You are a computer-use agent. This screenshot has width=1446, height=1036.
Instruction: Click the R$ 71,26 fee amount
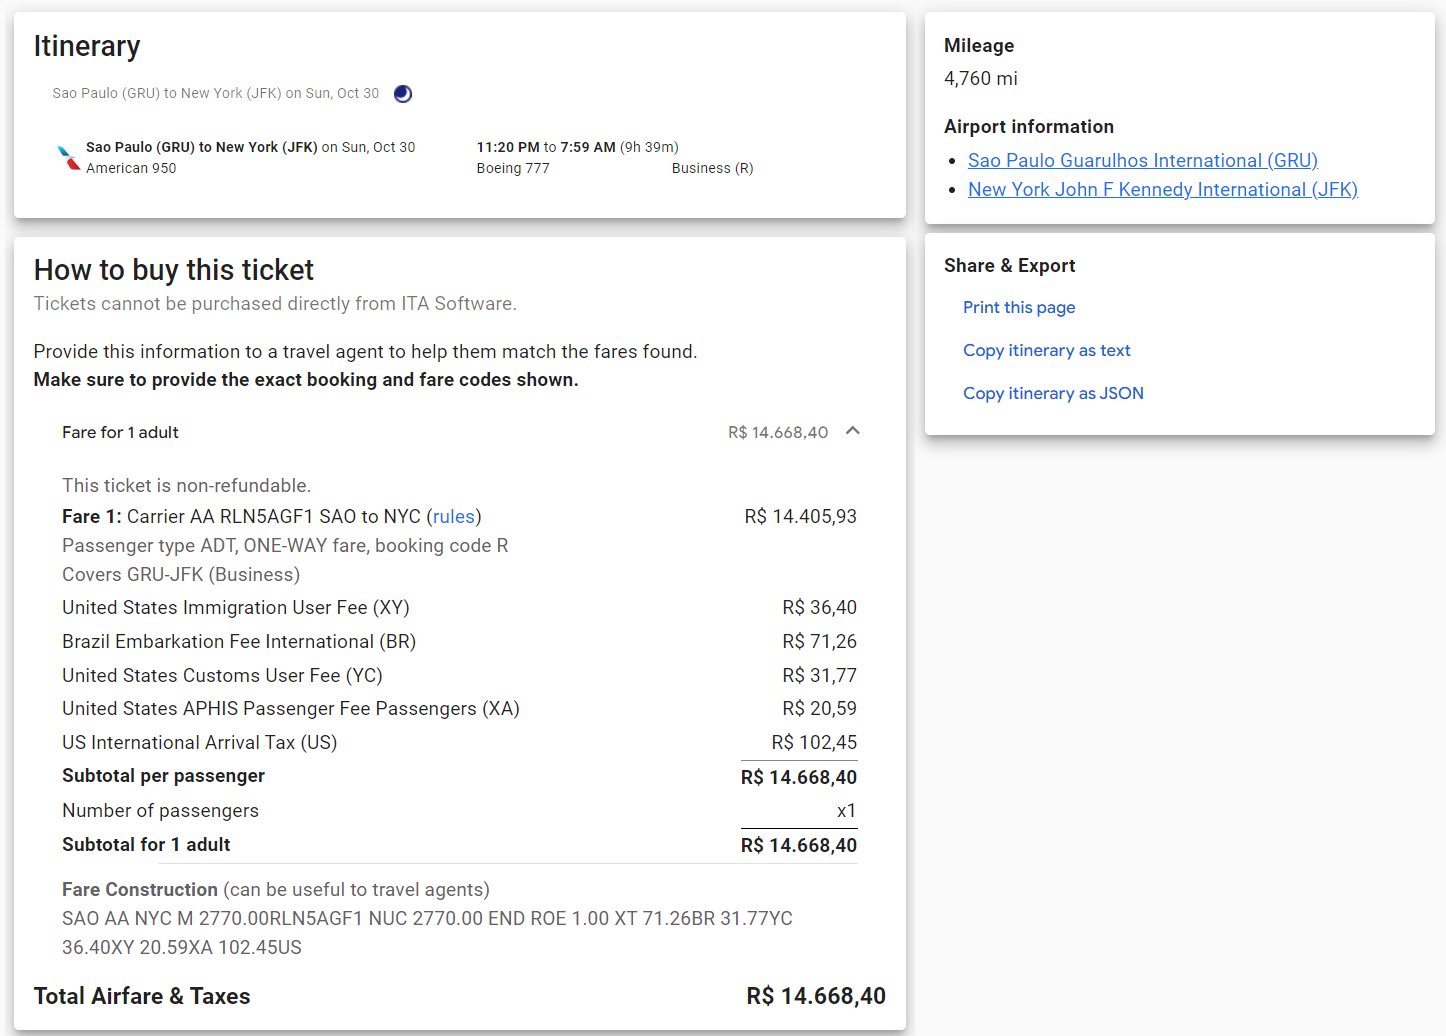[x=819, y=642]
